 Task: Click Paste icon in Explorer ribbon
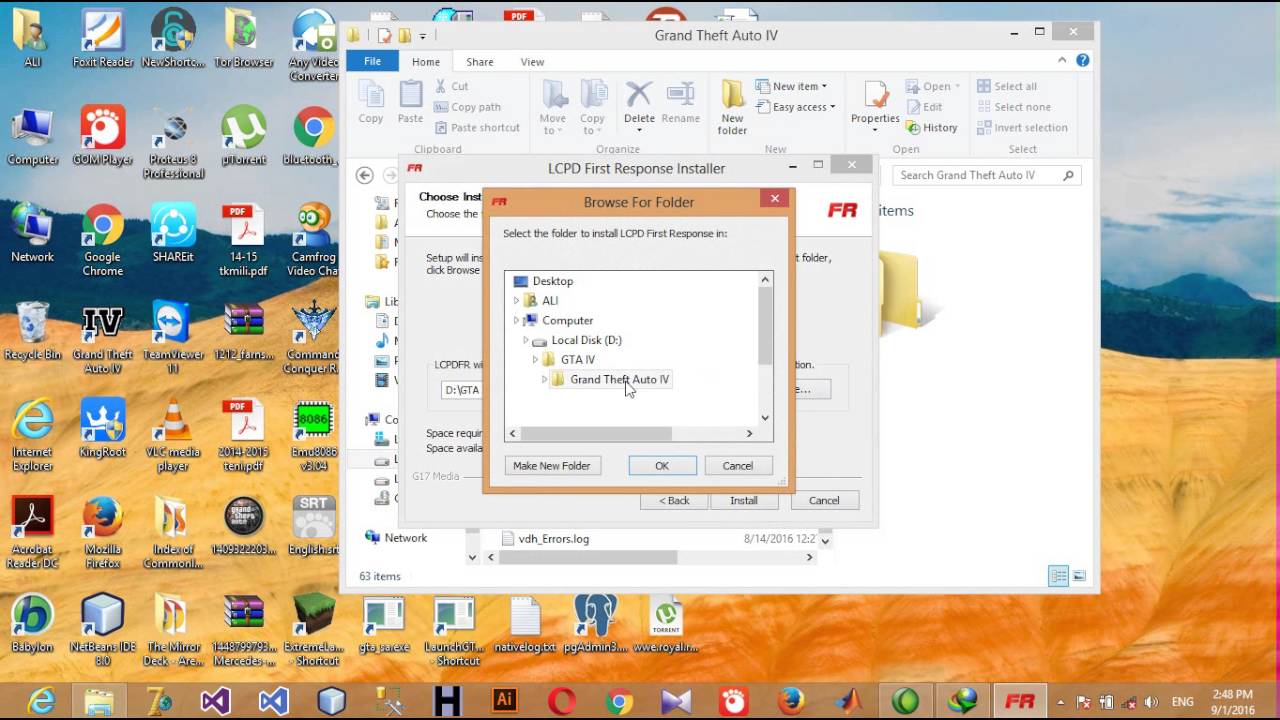pyautogui.click(x=410, y=102)
